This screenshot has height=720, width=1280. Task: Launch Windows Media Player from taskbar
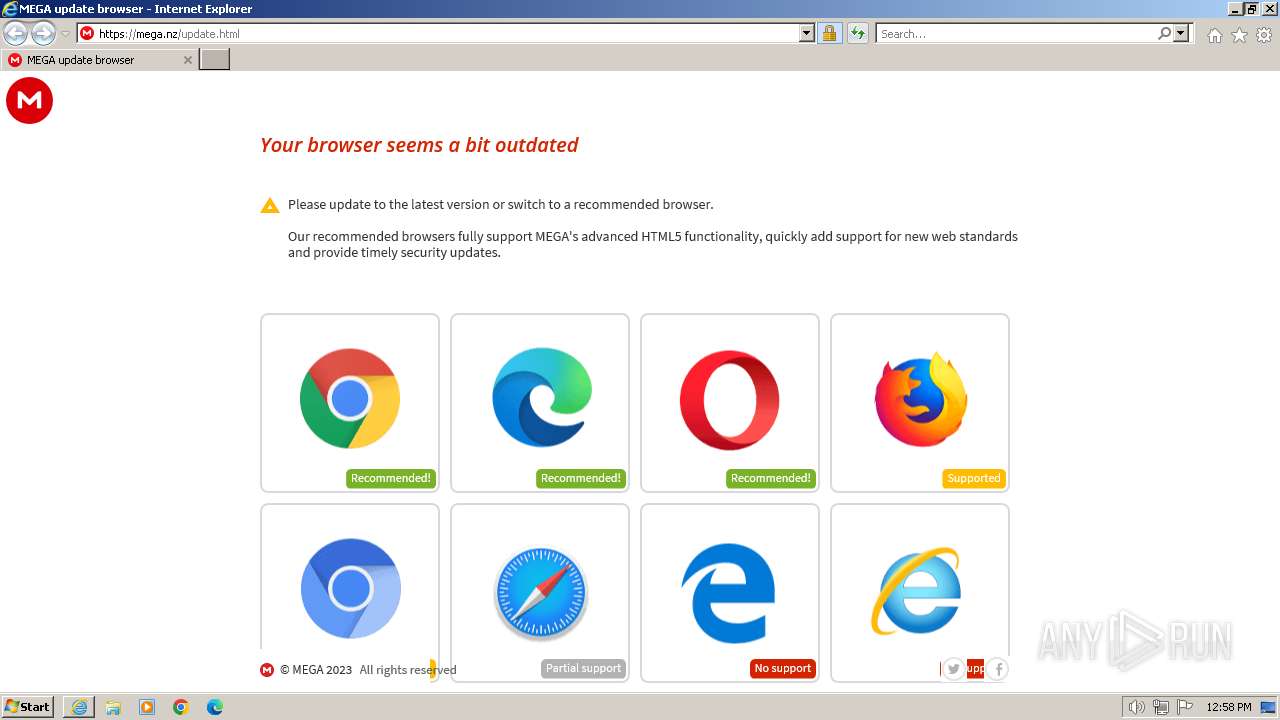[x=147, y=707]
